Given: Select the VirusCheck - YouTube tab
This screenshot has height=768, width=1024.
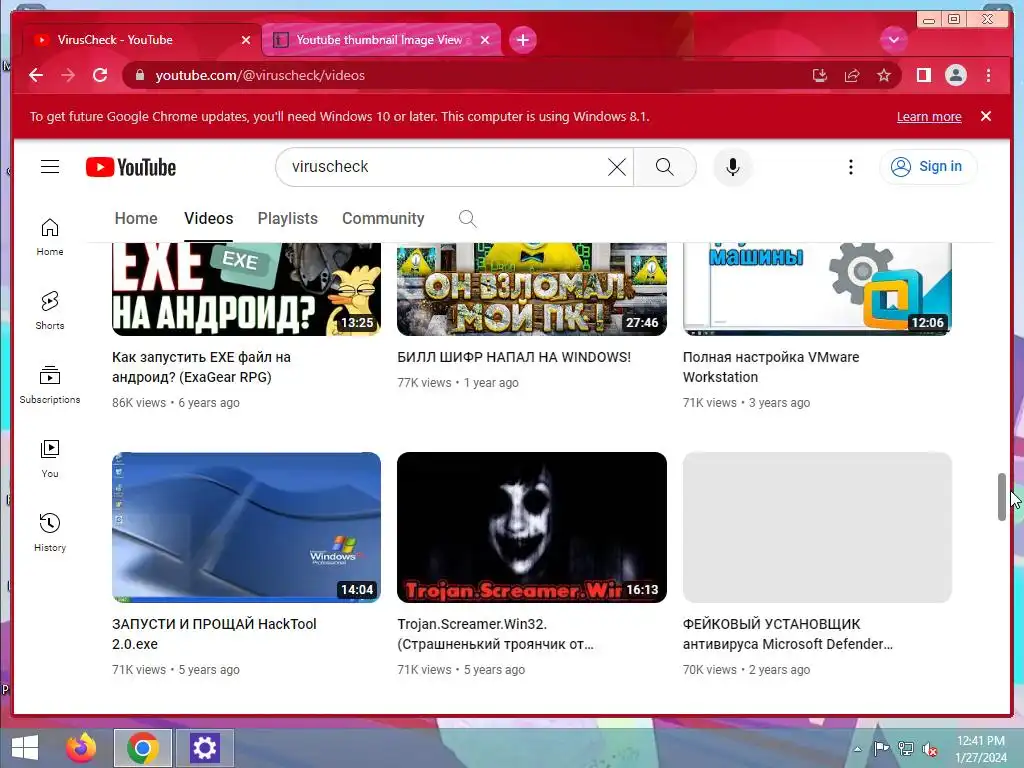Looking at the screenshot, I should point(140,40).
